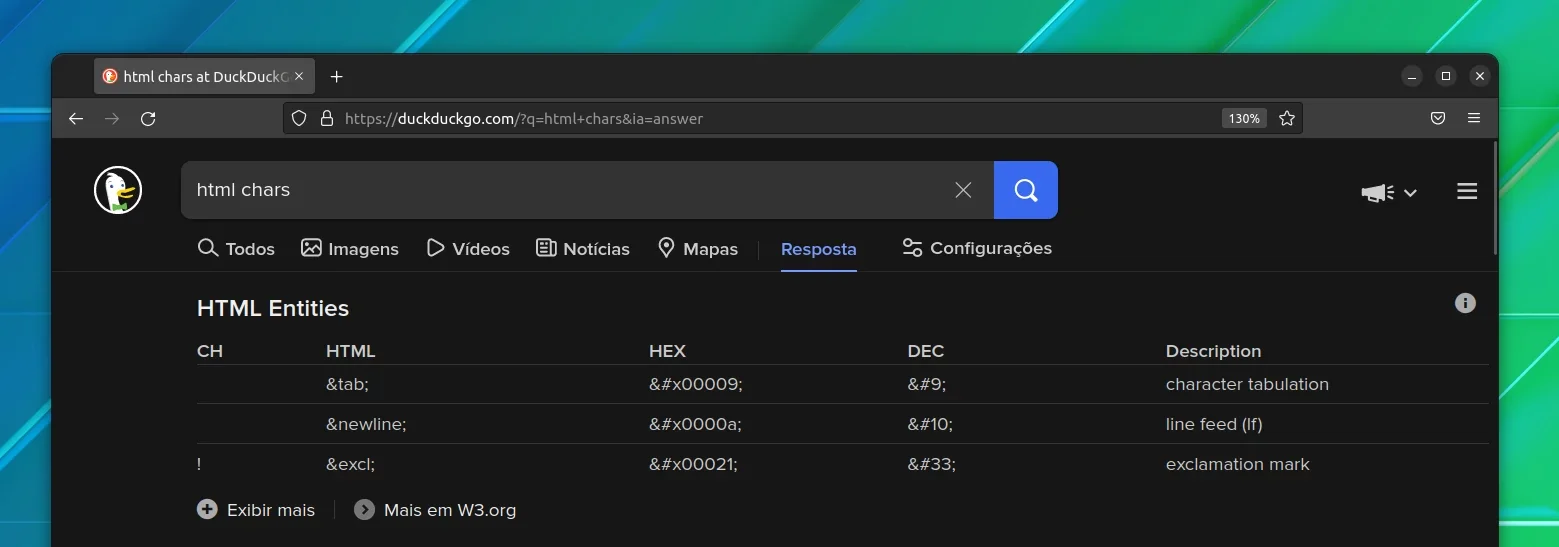Expand the table with Exibir mais
The height and width of the screenshot is (547, 1559).
pos(256,510)
